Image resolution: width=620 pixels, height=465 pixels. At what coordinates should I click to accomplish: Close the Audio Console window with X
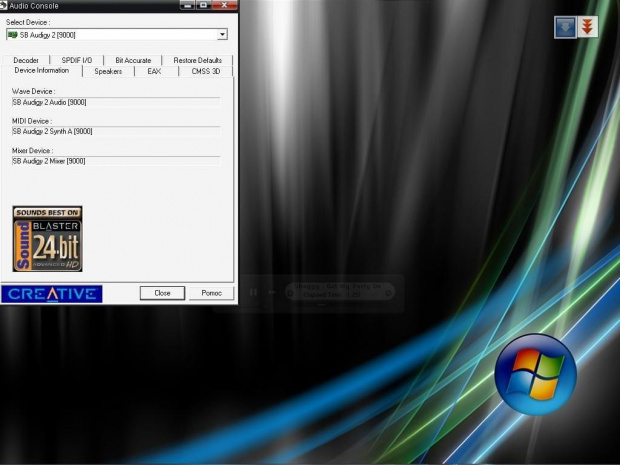pyautogui.click(x=225, y=5)
